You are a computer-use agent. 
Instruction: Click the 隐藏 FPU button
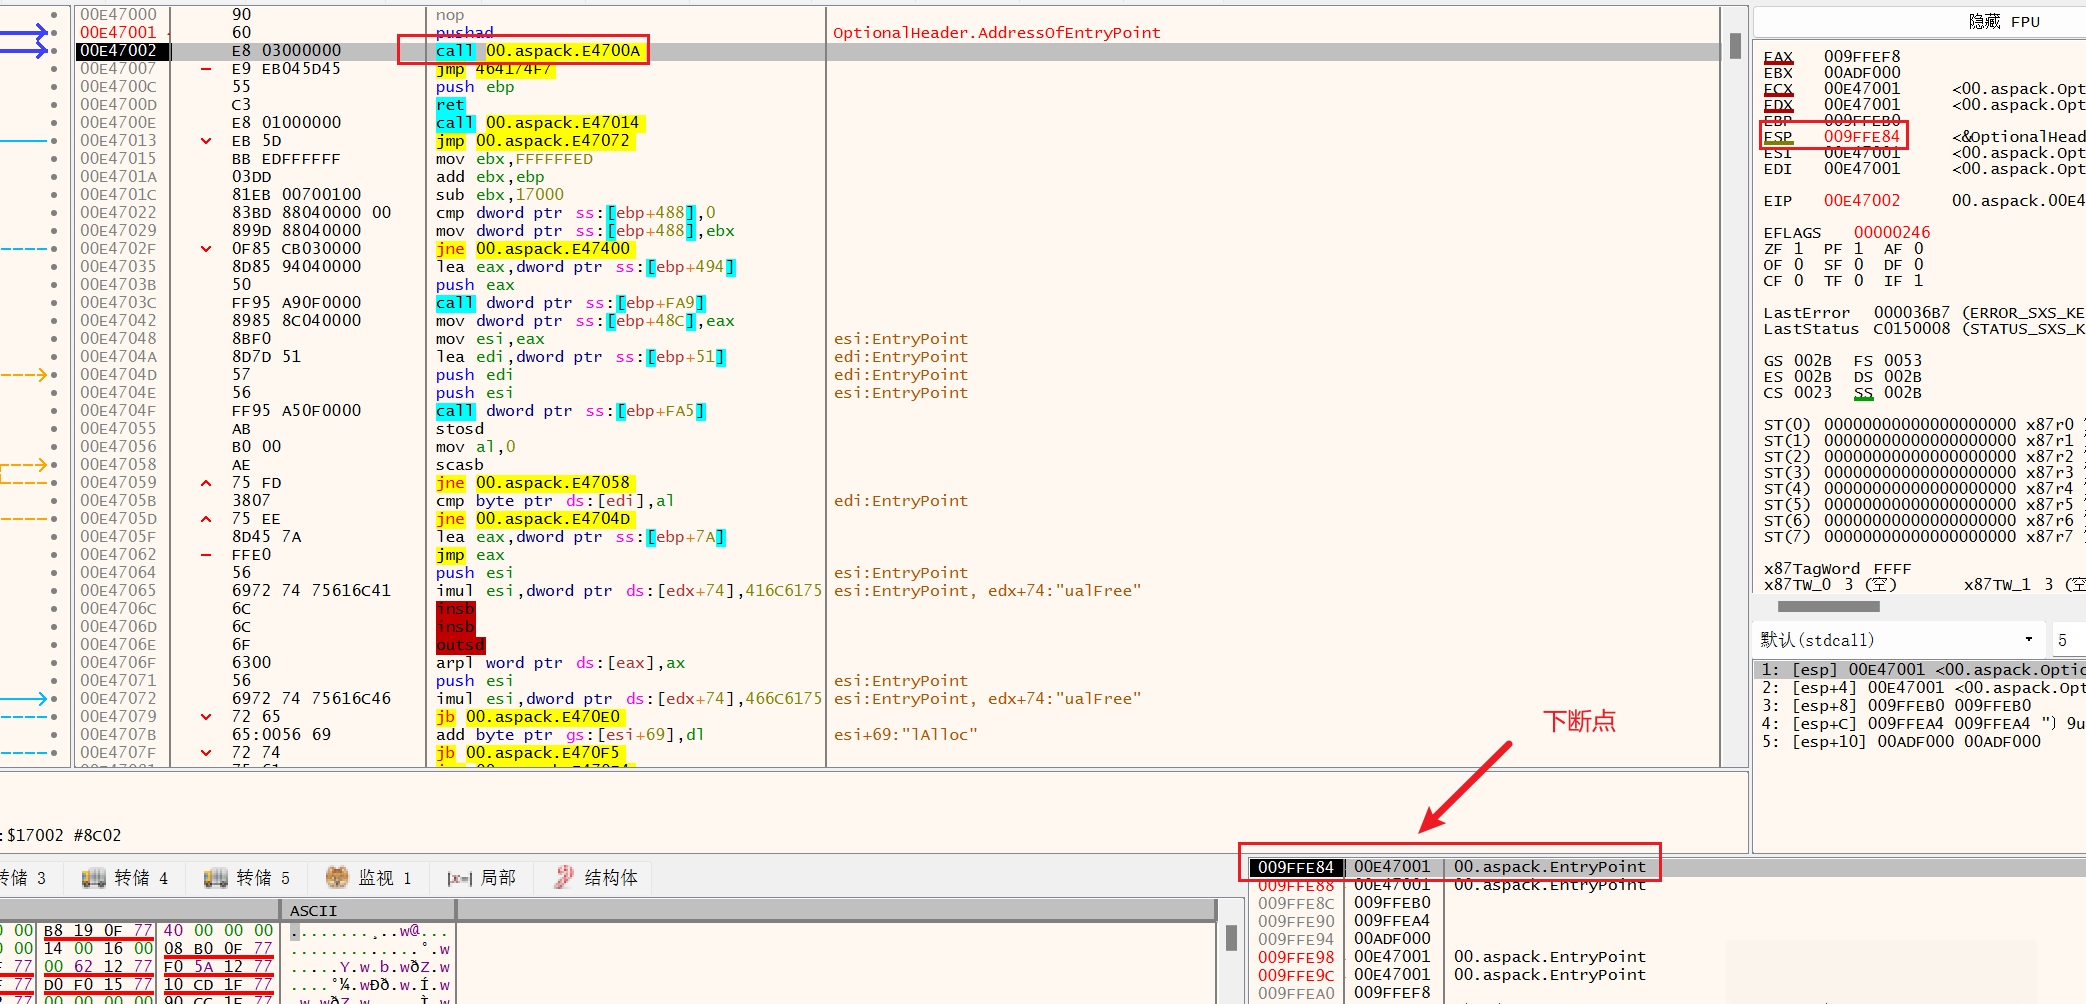(x=2003, y=22)
